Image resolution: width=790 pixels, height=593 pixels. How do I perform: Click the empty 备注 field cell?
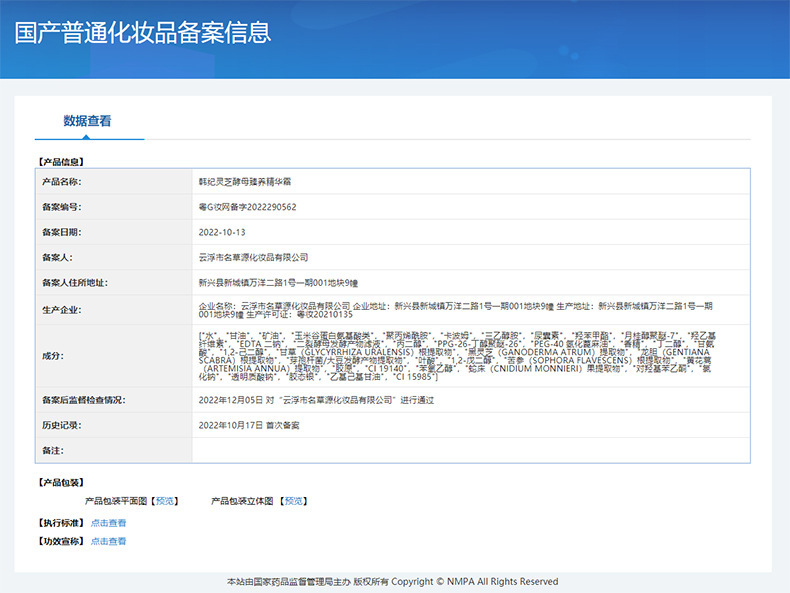pos(470,450)
